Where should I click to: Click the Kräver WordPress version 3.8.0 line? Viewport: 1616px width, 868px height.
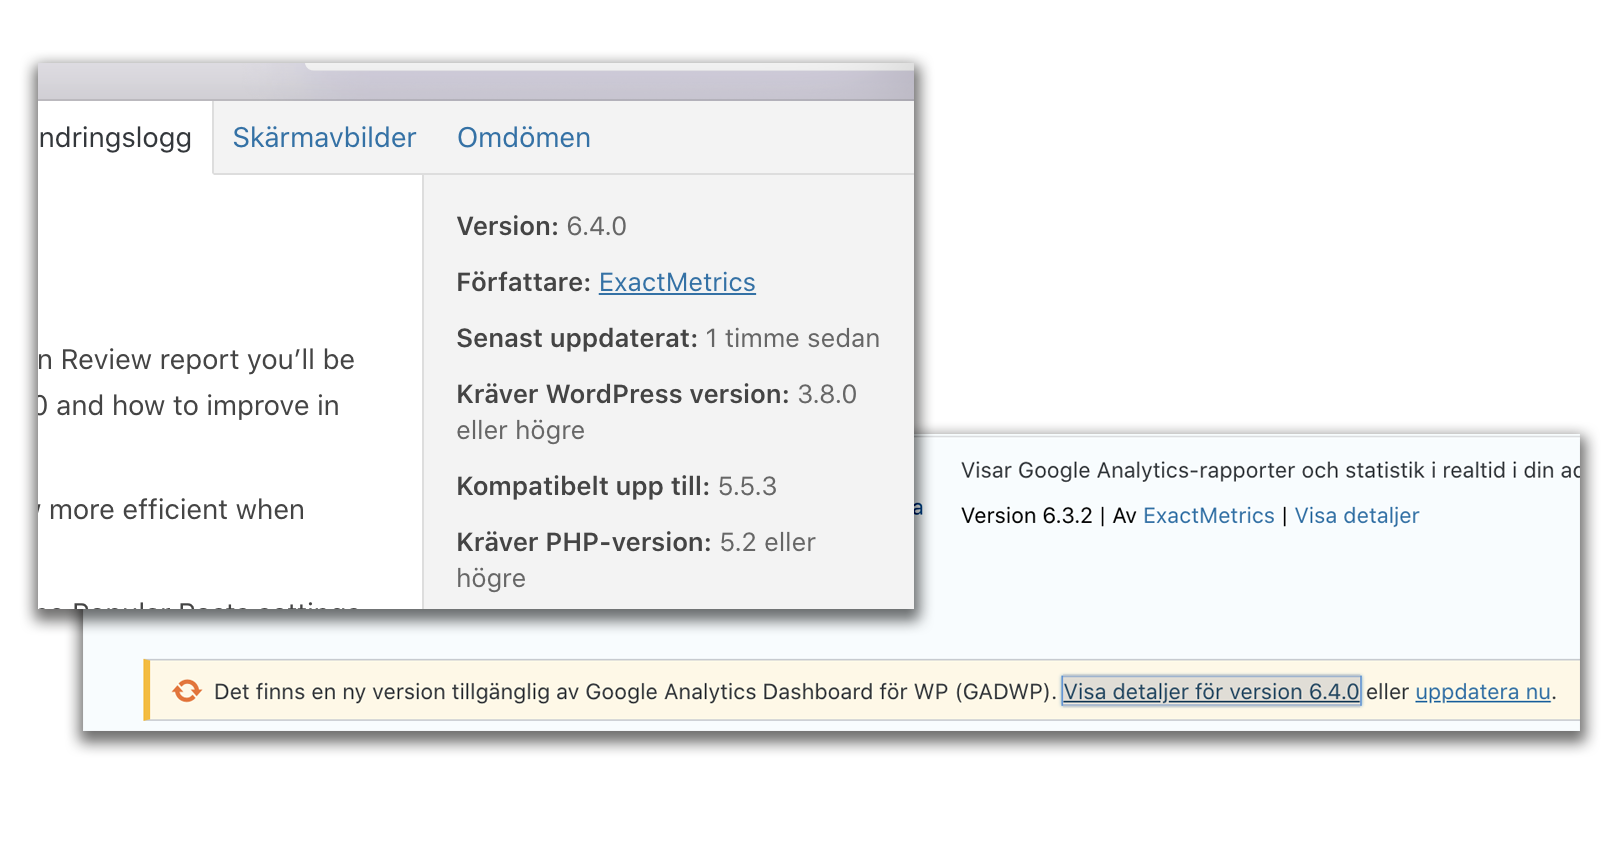(x=655, y=395)
